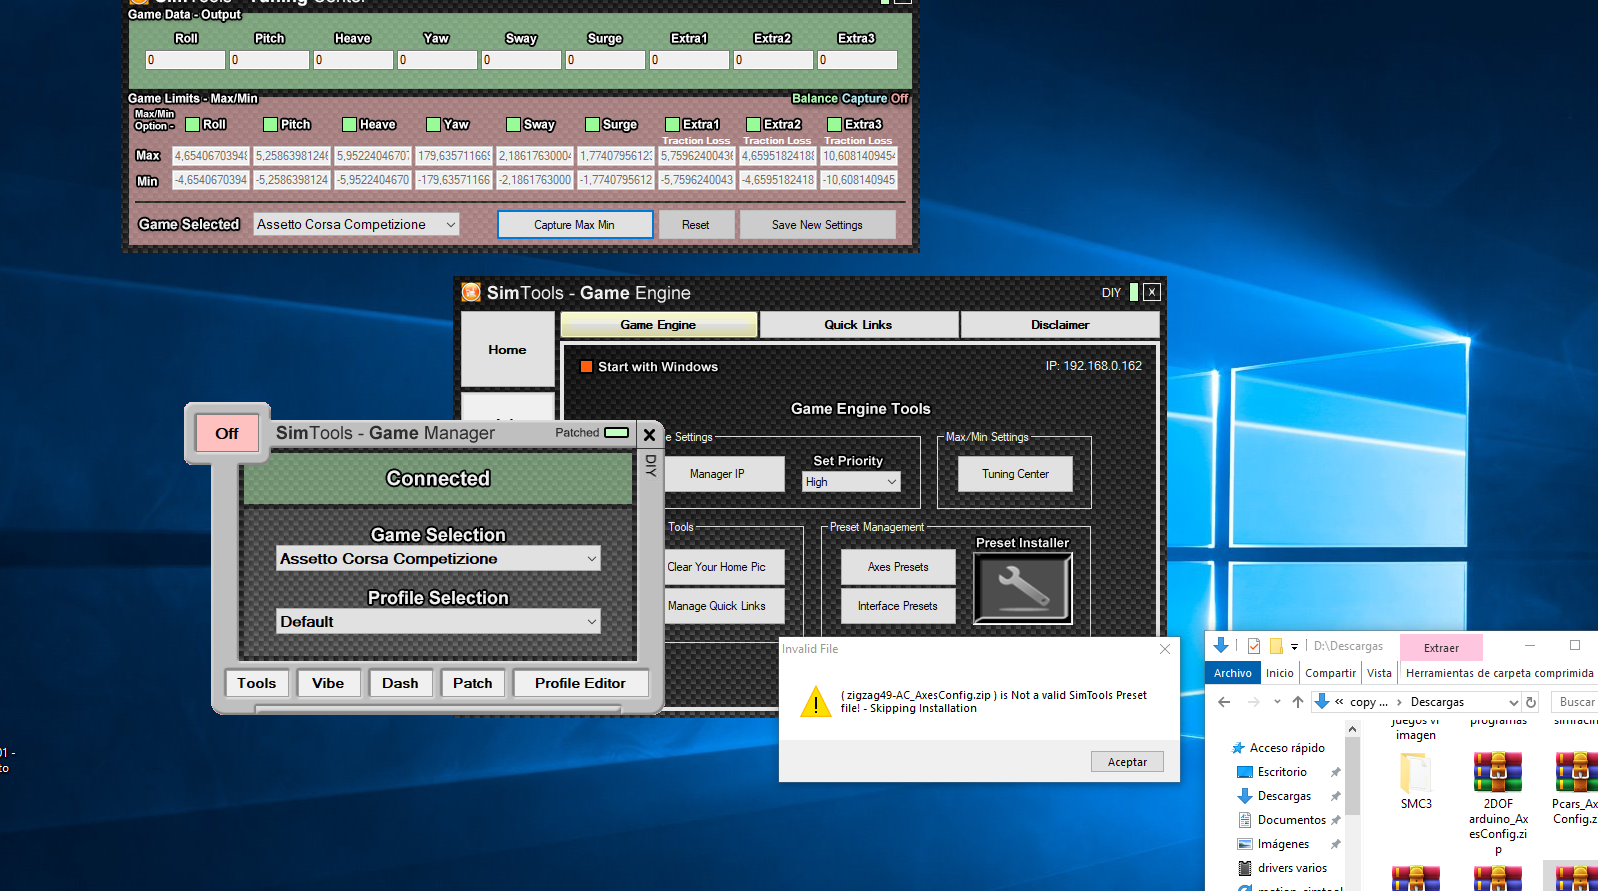Open the Profile Editor

coord(580,683)
